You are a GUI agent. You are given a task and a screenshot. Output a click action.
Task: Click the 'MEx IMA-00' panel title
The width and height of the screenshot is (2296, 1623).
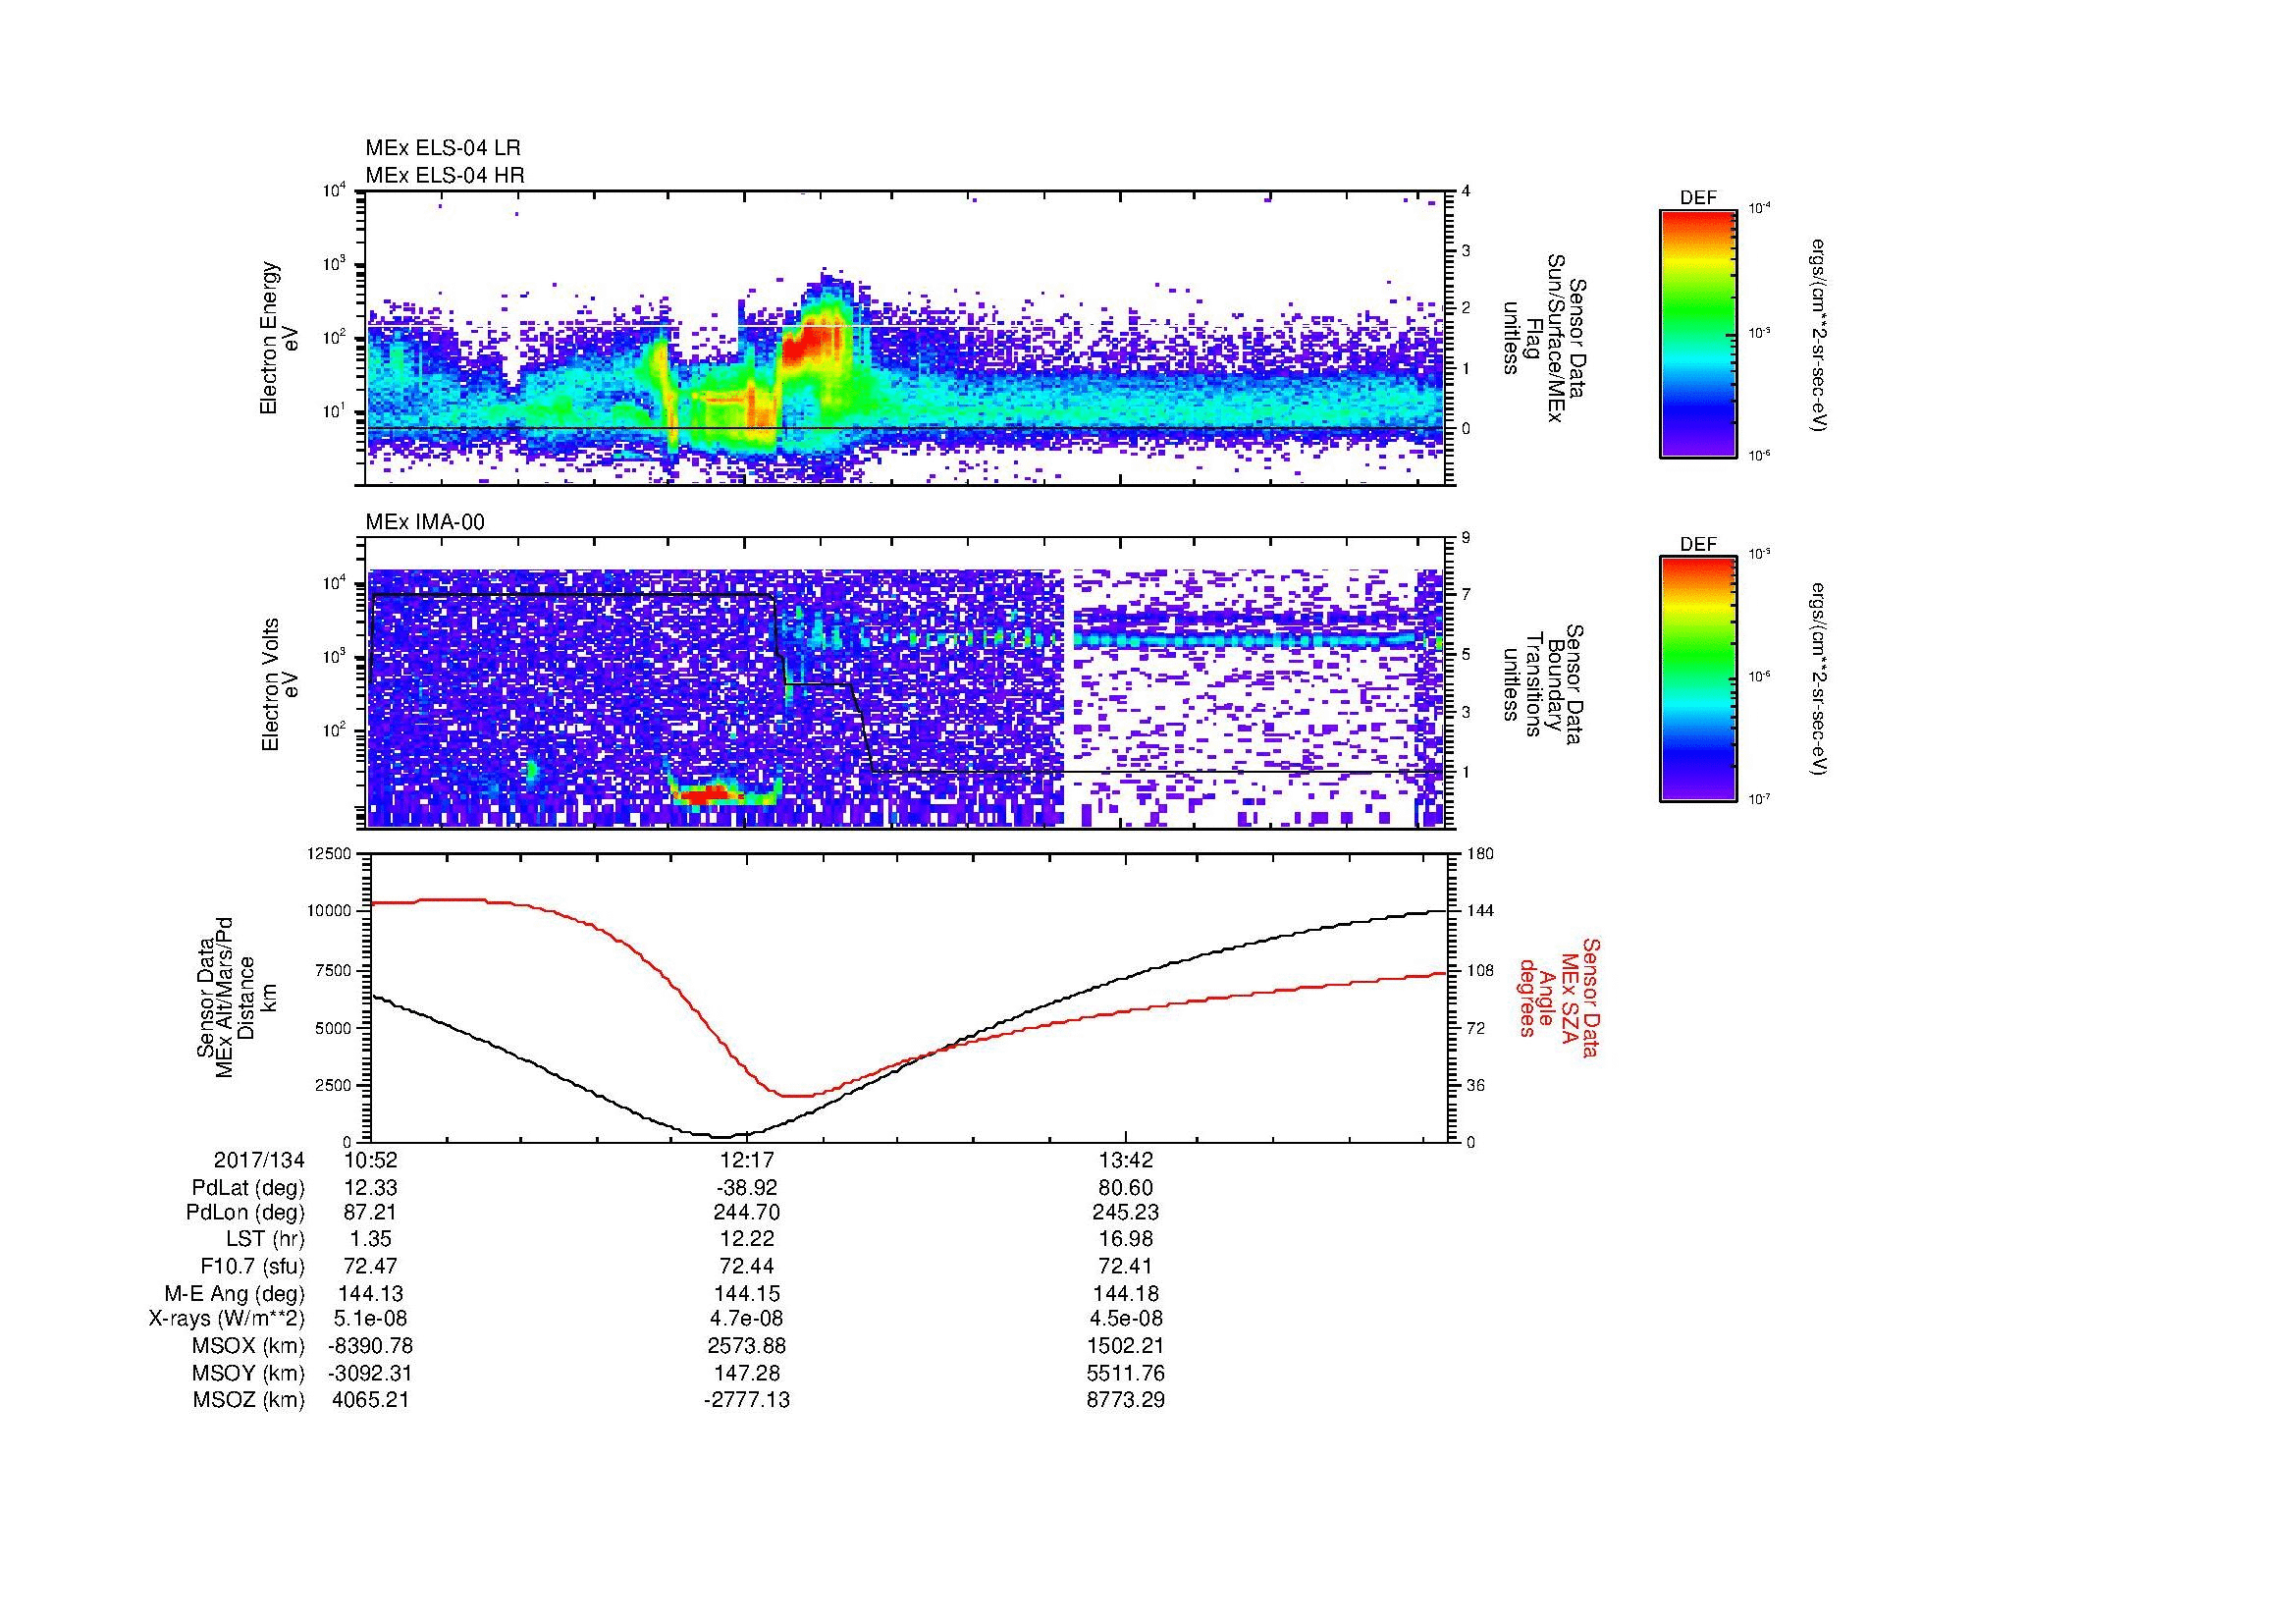pos(425,522)
